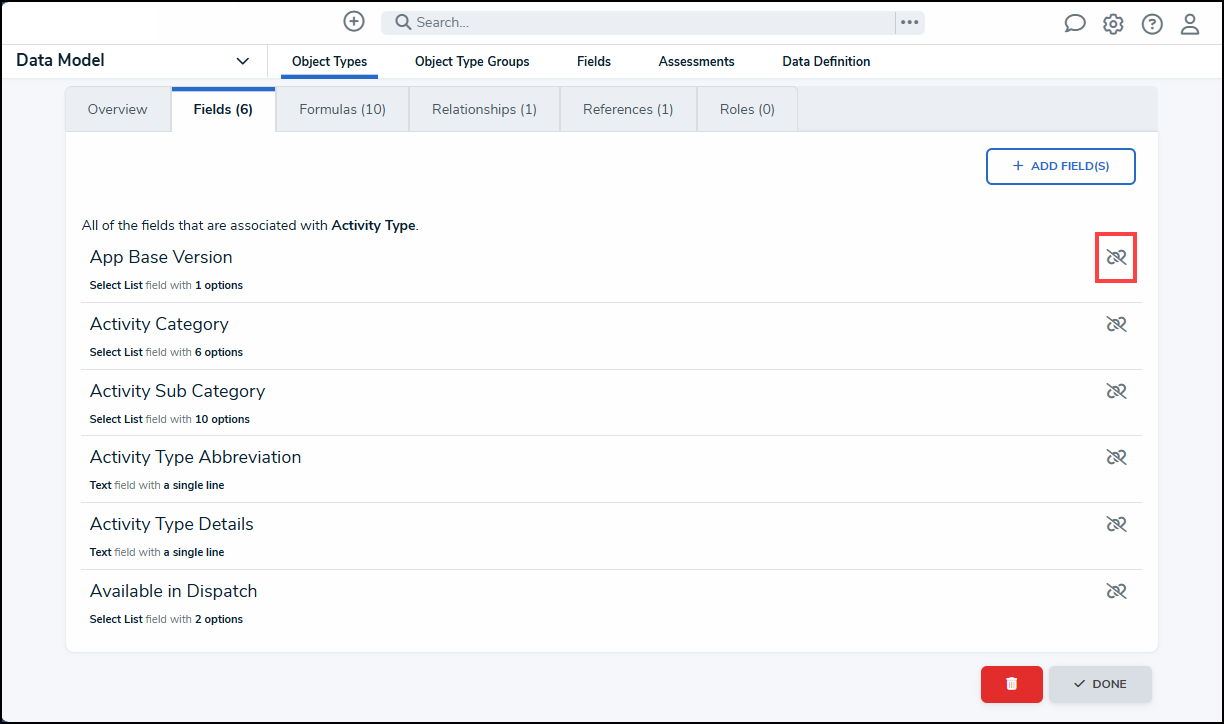Open the user profile icon
Image resolution: width=1224 pixels, height=724 pixels.
pyautogui.click(x=1190, y=24)
